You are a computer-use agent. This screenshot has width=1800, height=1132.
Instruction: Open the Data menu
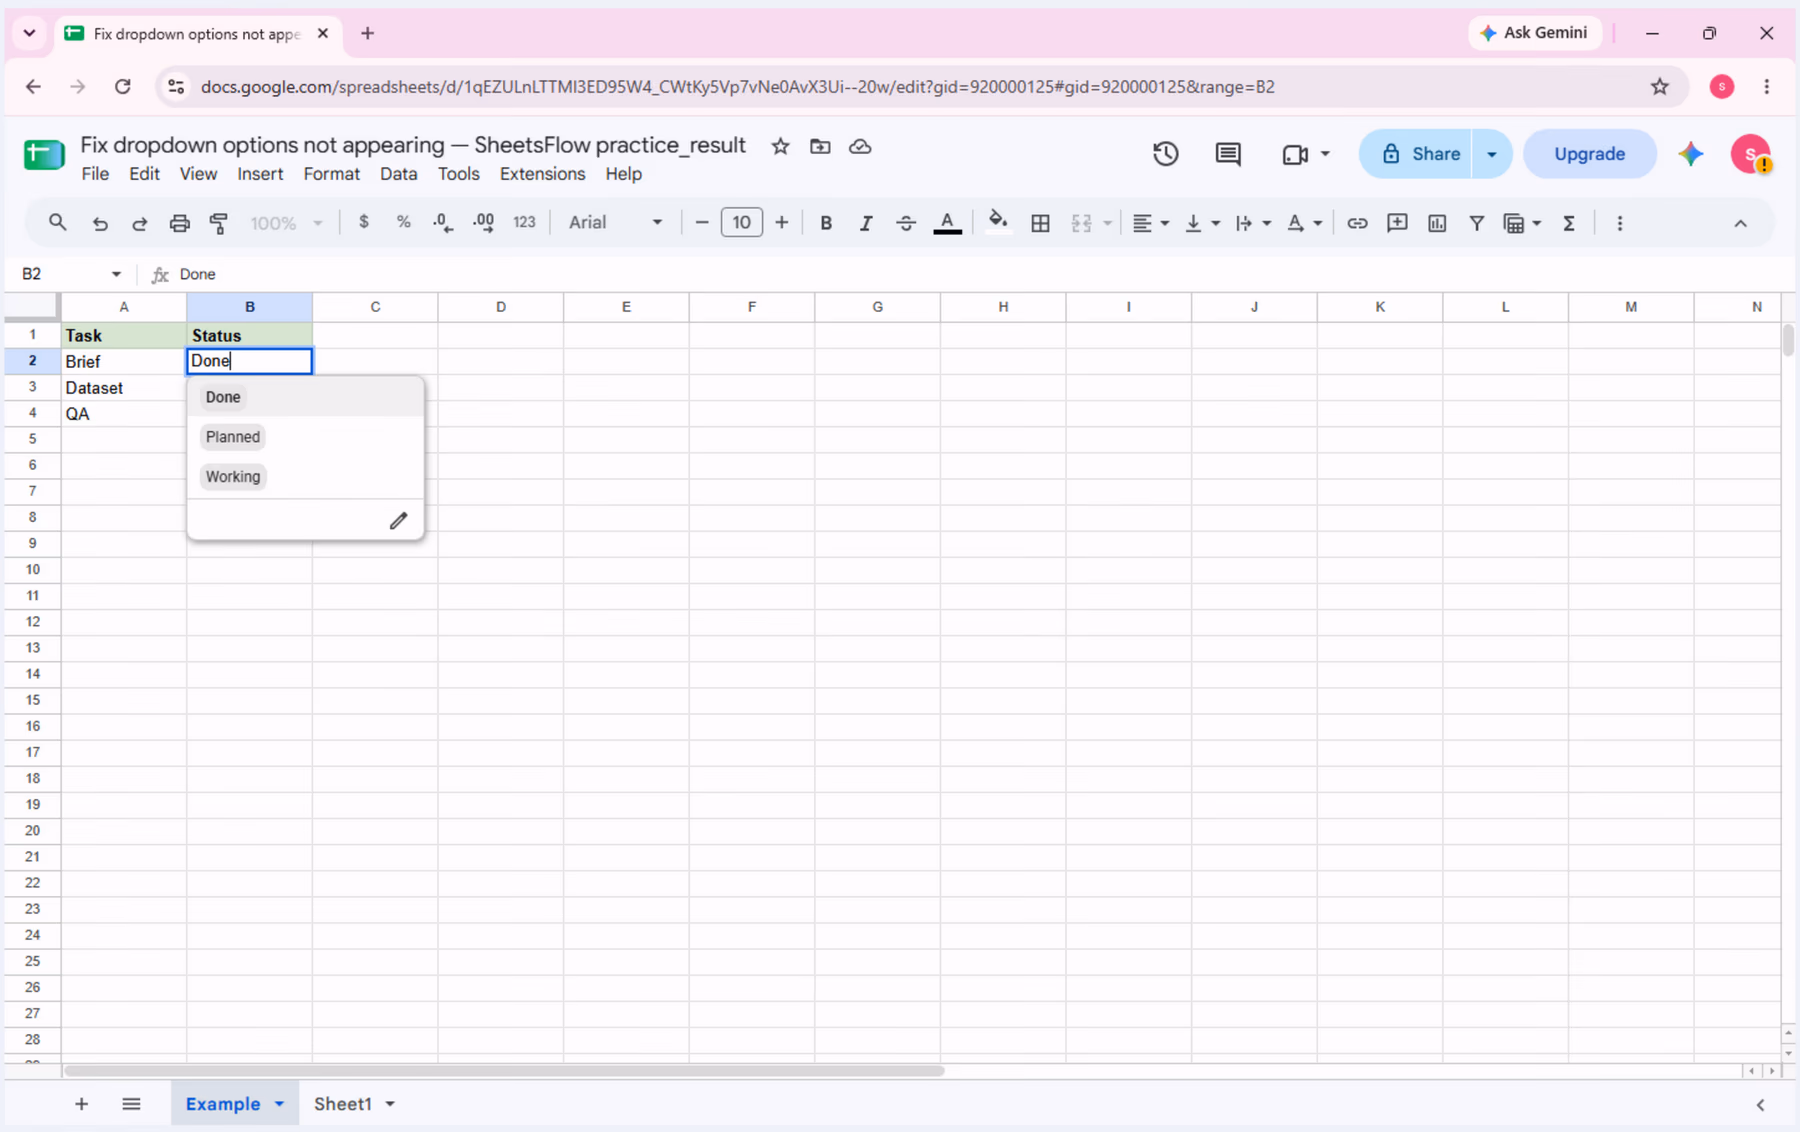(398, 174)
